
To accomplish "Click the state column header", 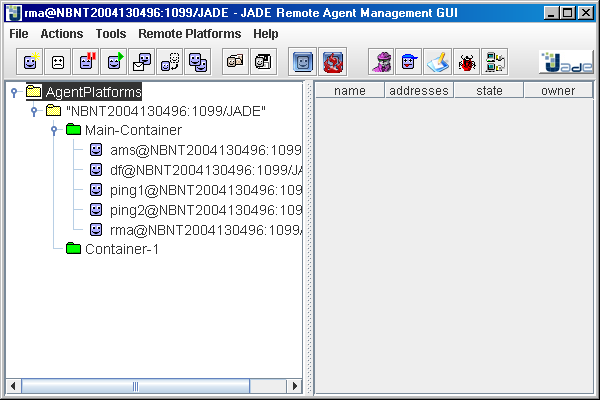I will 489,91.
